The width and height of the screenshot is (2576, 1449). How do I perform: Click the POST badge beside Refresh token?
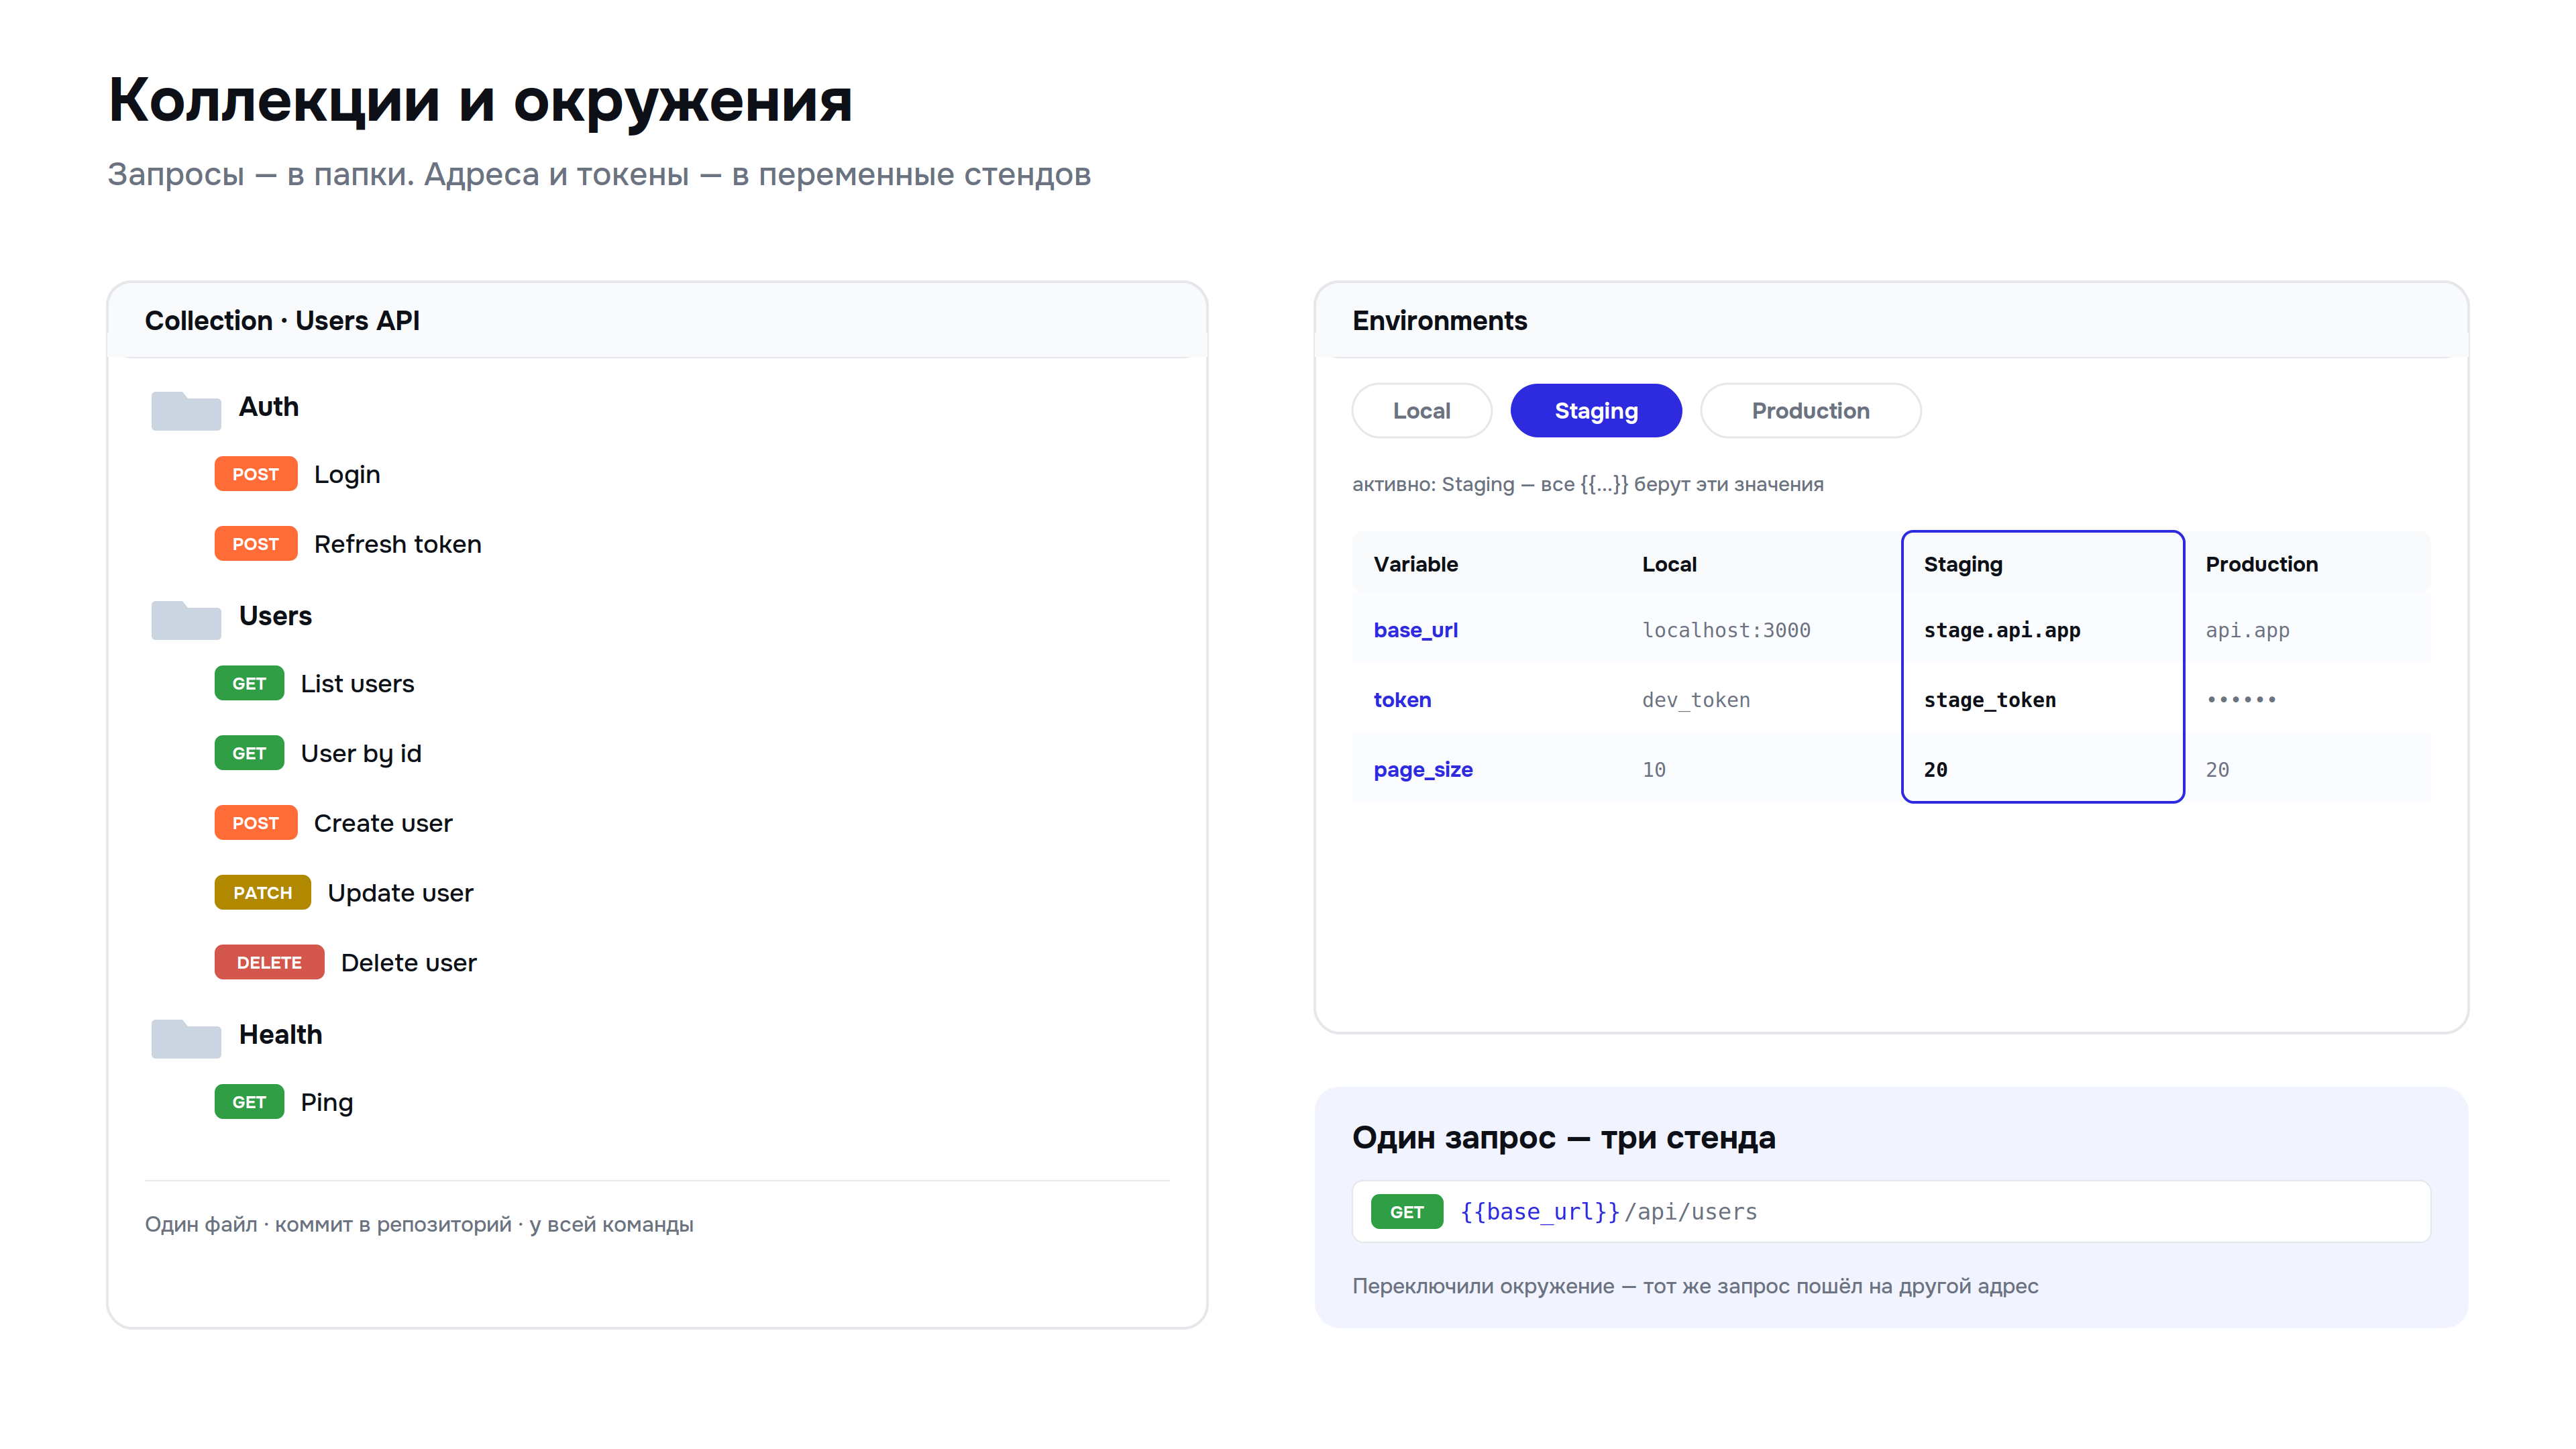[x=256, y=544]
